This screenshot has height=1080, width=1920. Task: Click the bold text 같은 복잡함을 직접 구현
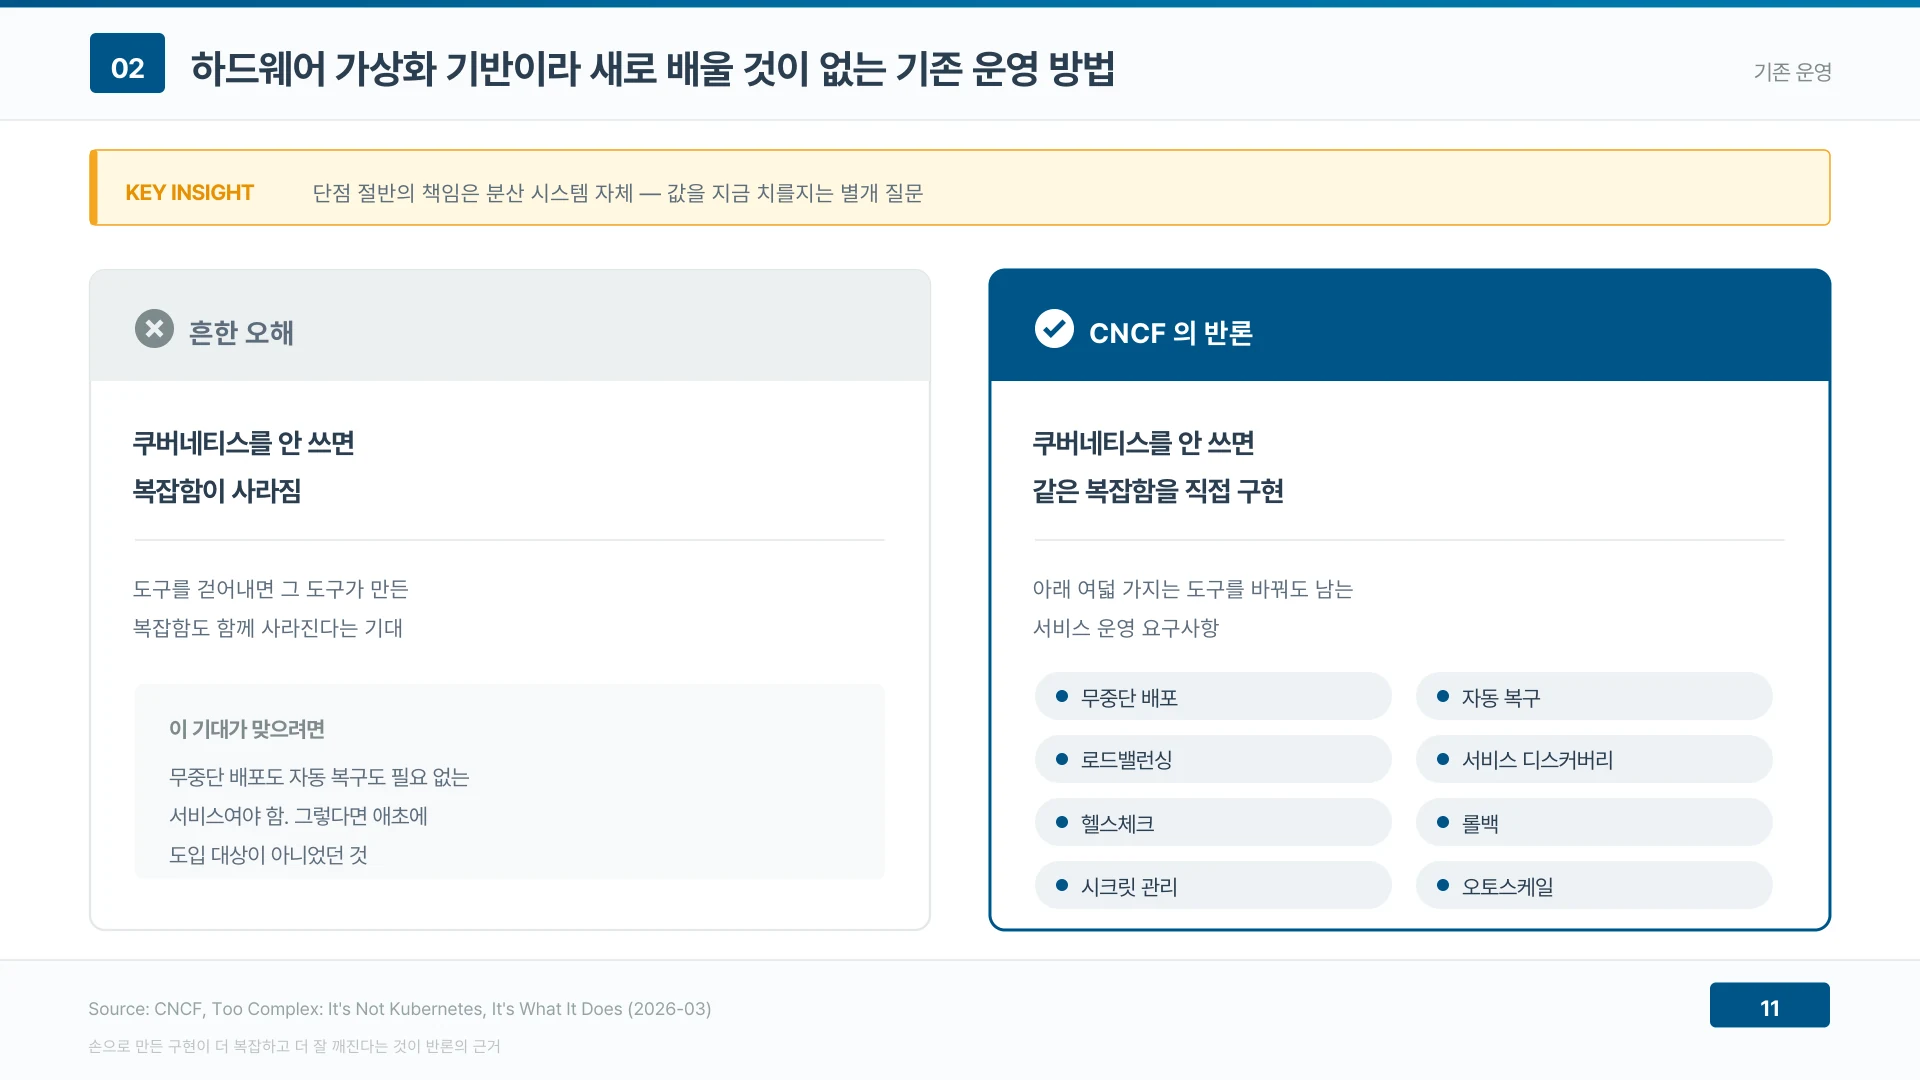1158,490
